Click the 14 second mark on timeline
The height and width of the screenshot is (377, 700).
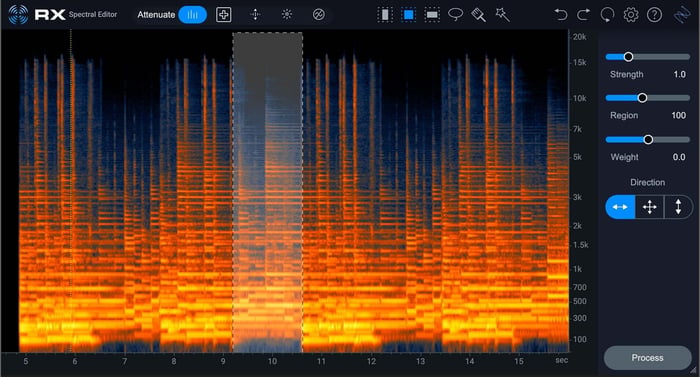(x=470, y=361)
